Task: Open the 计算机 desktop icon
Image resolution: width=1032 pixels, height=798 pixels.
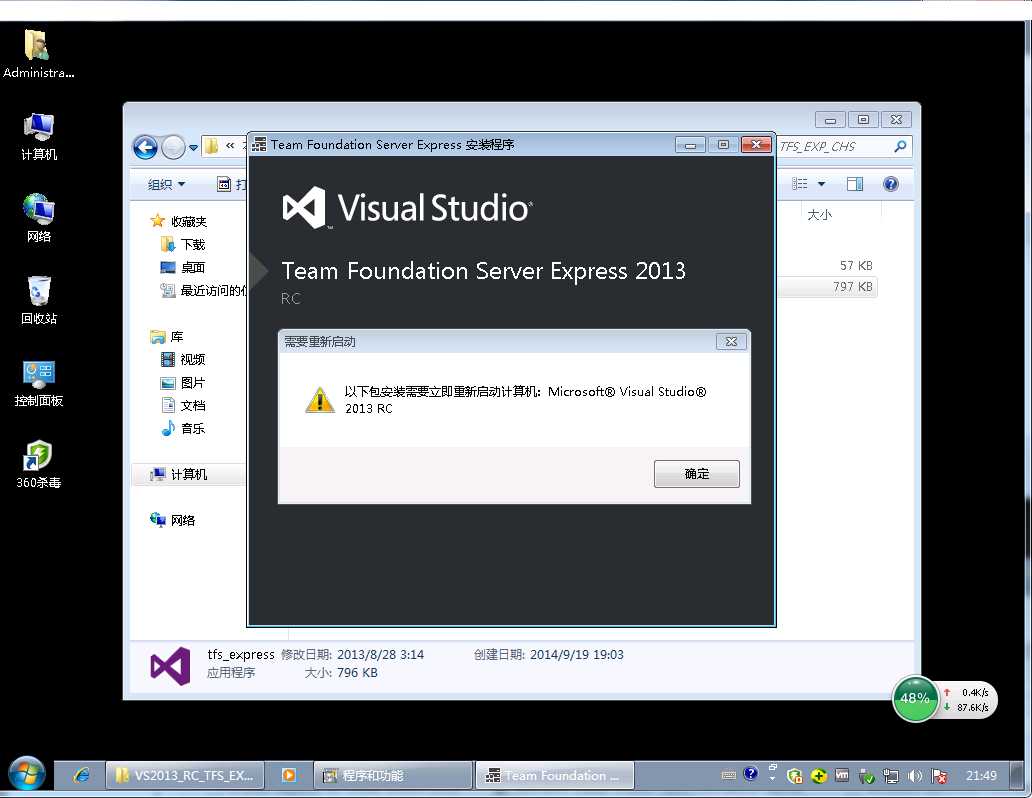Action: coord(38,136)
